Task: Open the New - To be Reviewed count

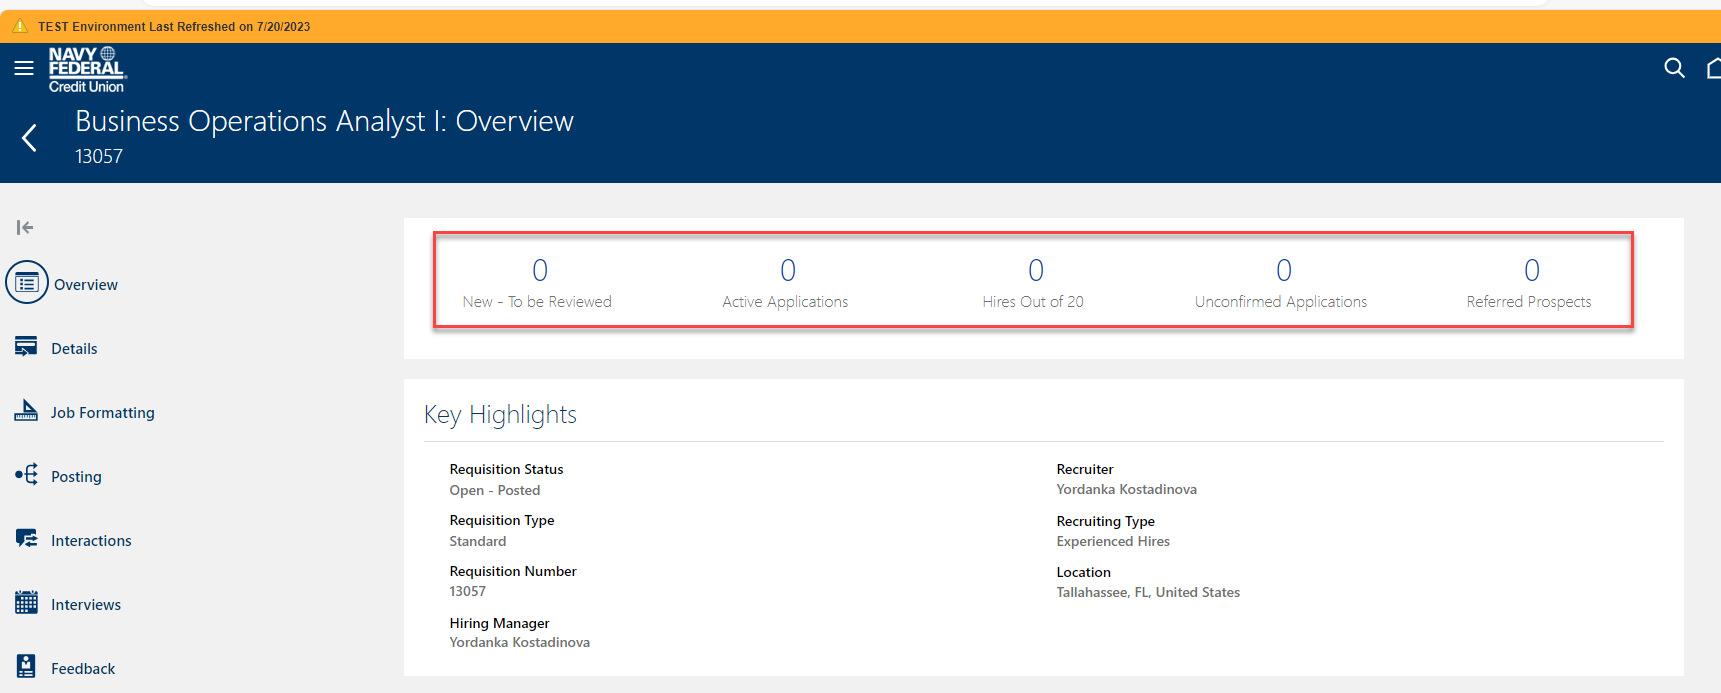Action: [x=540, y=270]
